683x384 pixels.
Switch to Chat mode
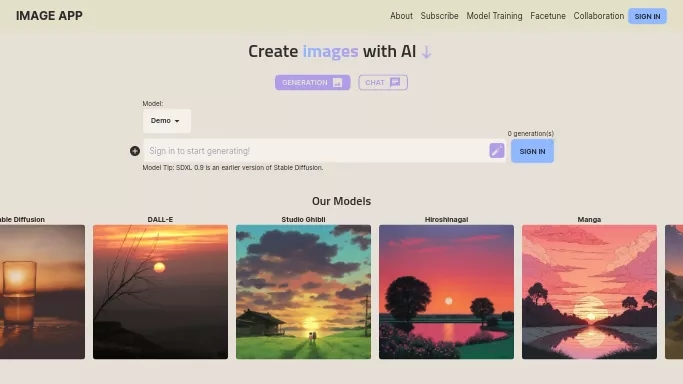[383, 82]
